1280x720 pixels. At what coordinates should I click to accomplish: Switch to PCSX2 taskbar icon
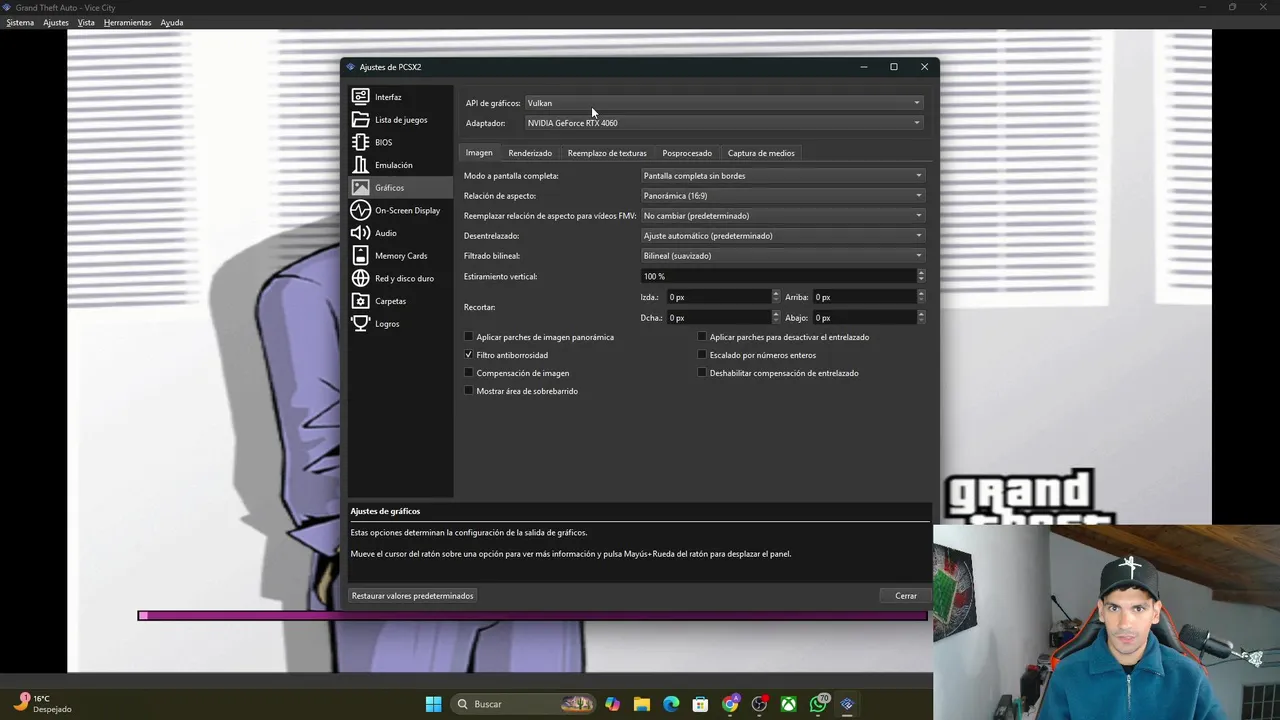tap(847, 704)
